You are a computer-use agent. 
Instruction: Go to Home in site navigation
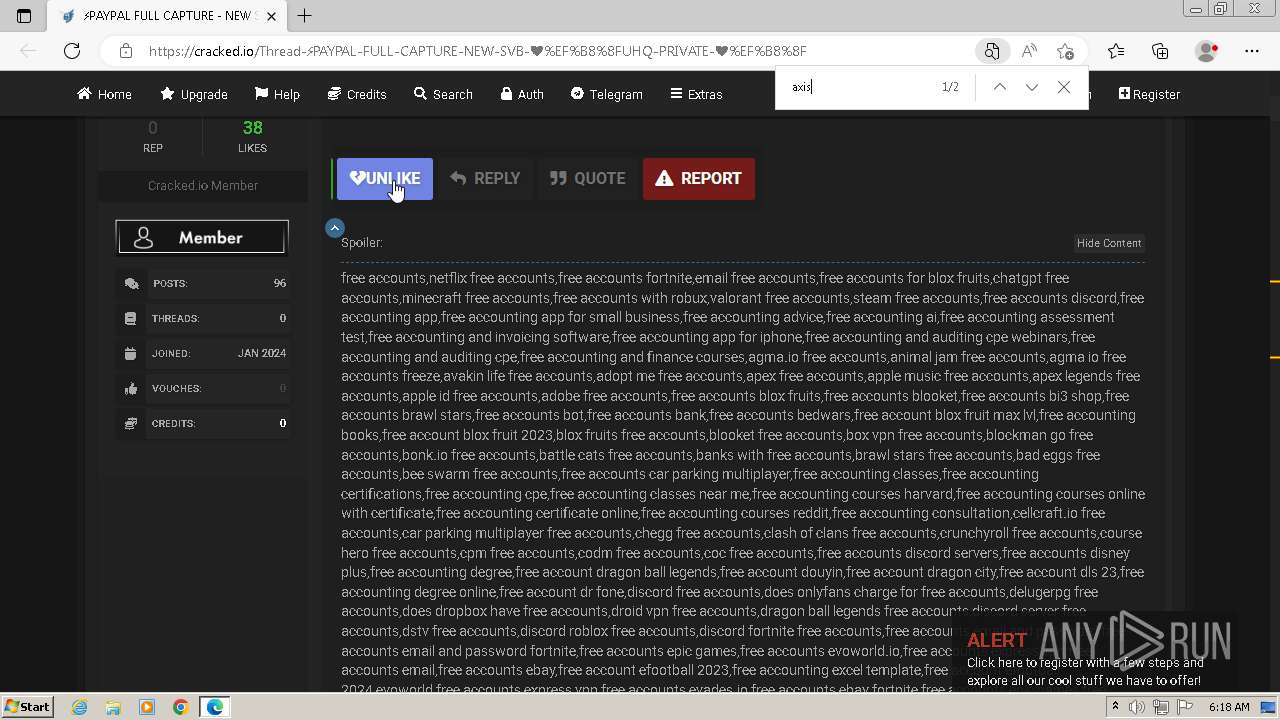(104, 94)
